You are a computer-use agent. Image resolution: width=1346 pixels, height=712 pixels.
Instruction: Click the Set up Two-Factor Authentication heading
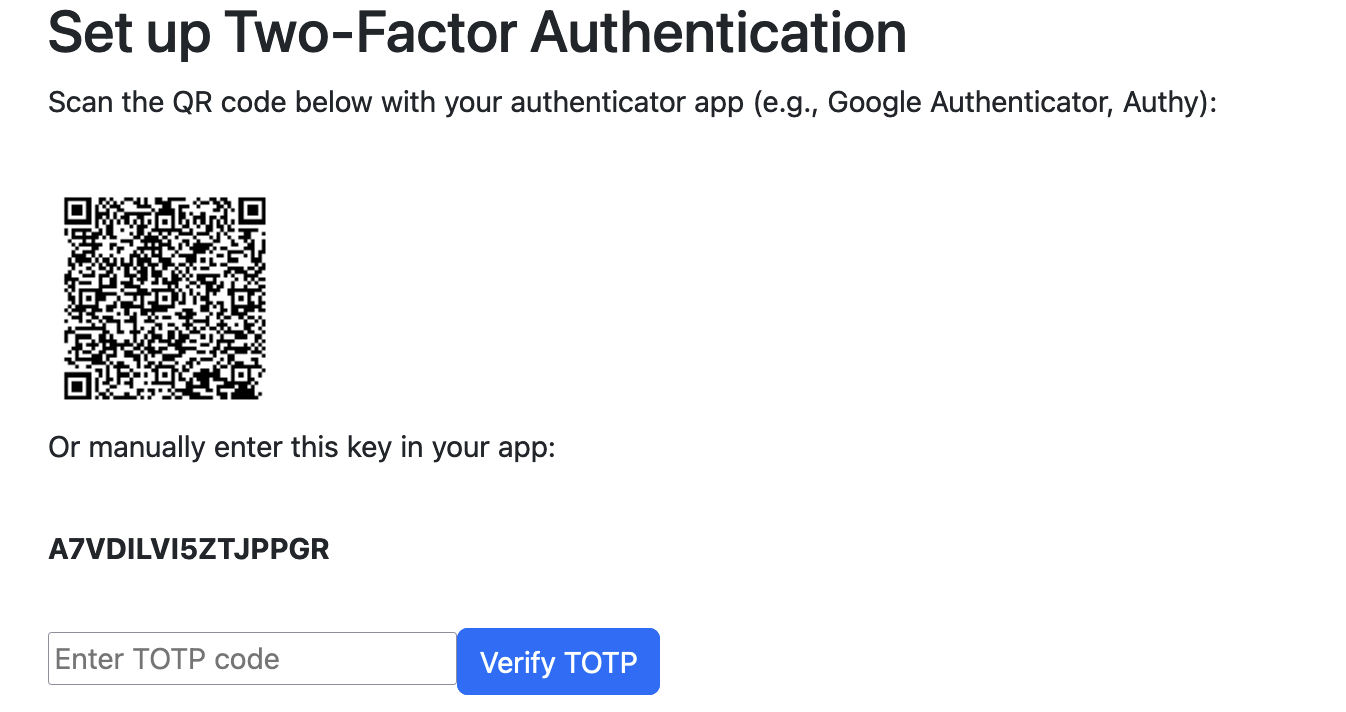click(478, 32)
